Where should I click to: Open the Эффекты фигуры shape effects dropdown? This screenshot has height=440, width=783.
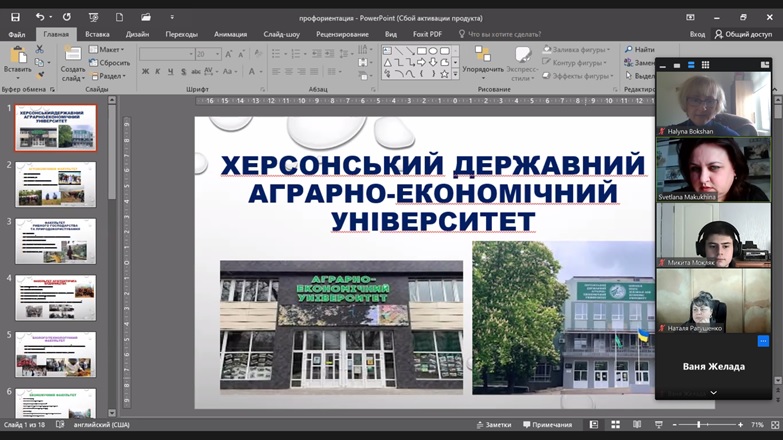point(578,76)
